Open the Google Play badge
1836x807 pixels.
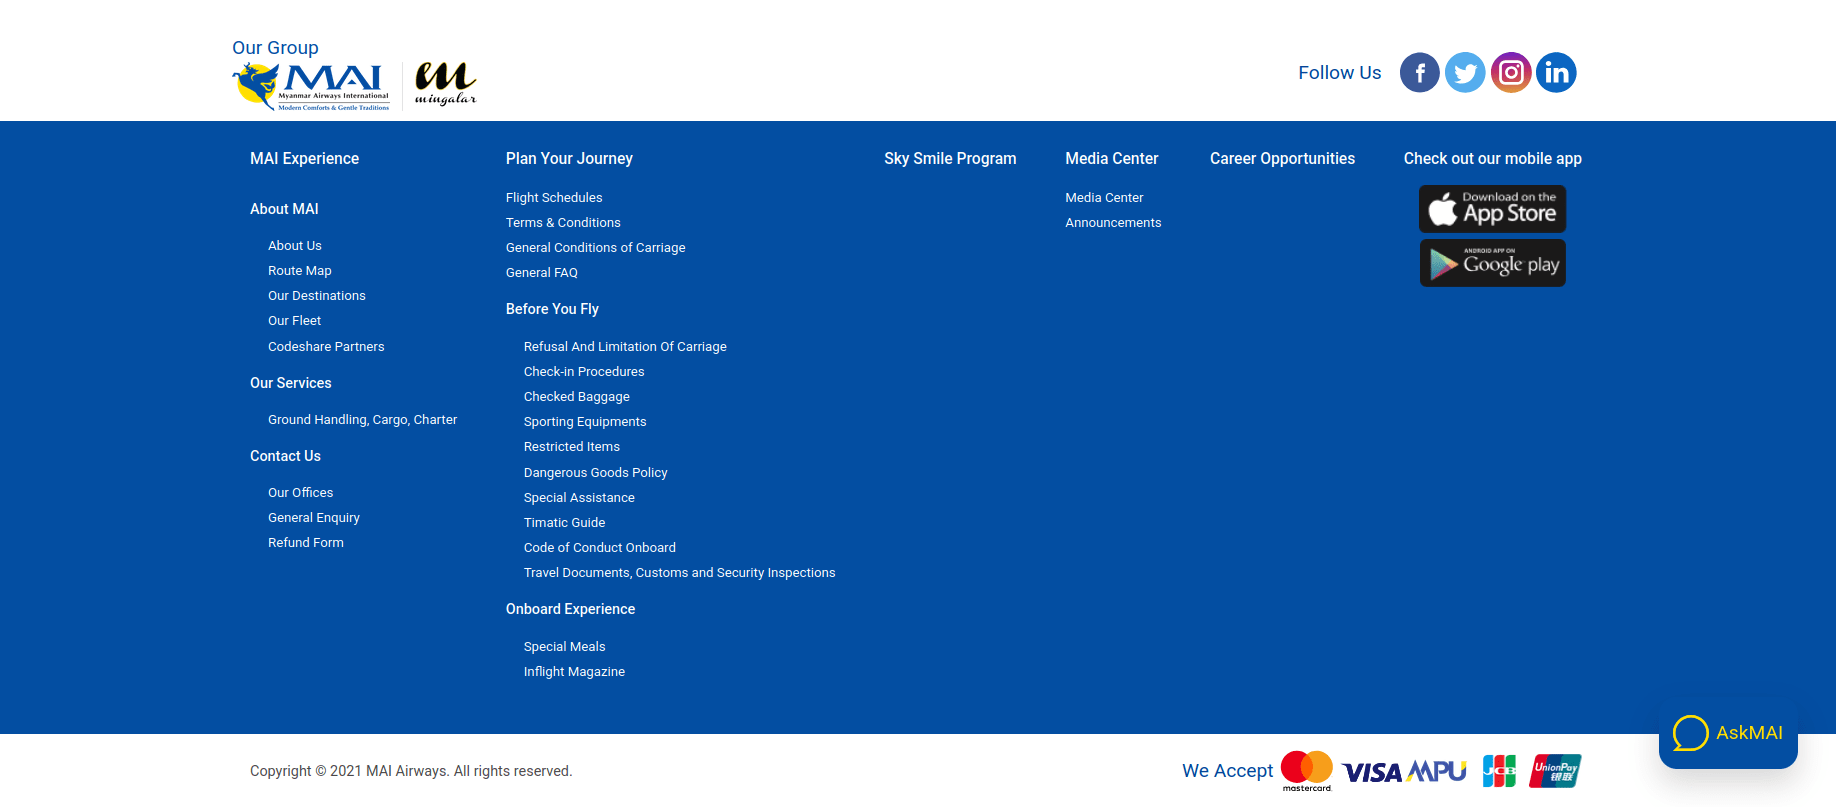pos(1492,263)
